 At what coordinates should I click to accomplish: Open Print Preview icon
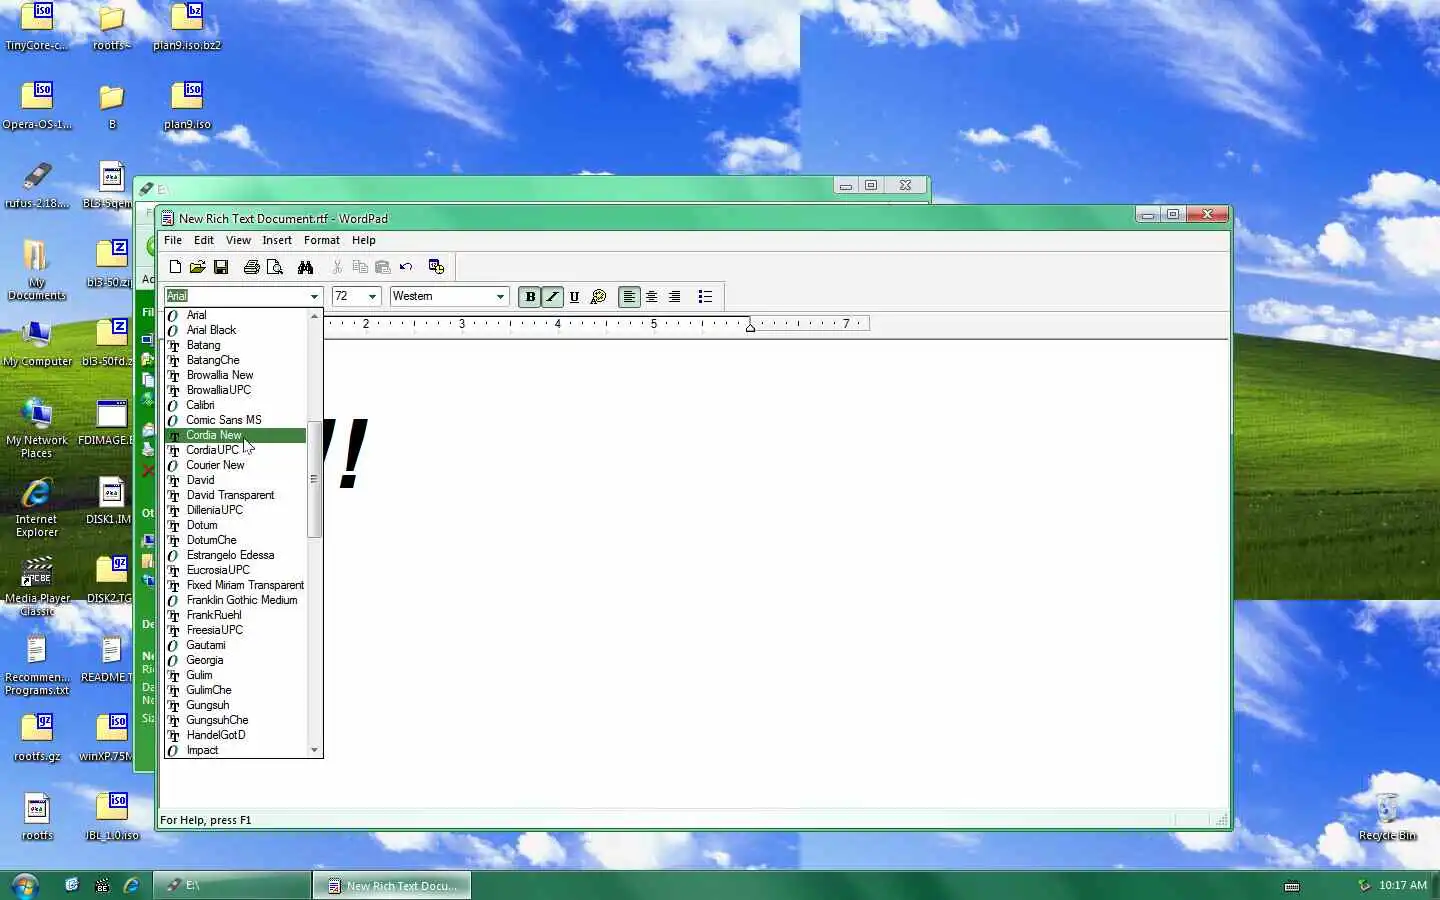pyautogui.click(x=275, y=267)
